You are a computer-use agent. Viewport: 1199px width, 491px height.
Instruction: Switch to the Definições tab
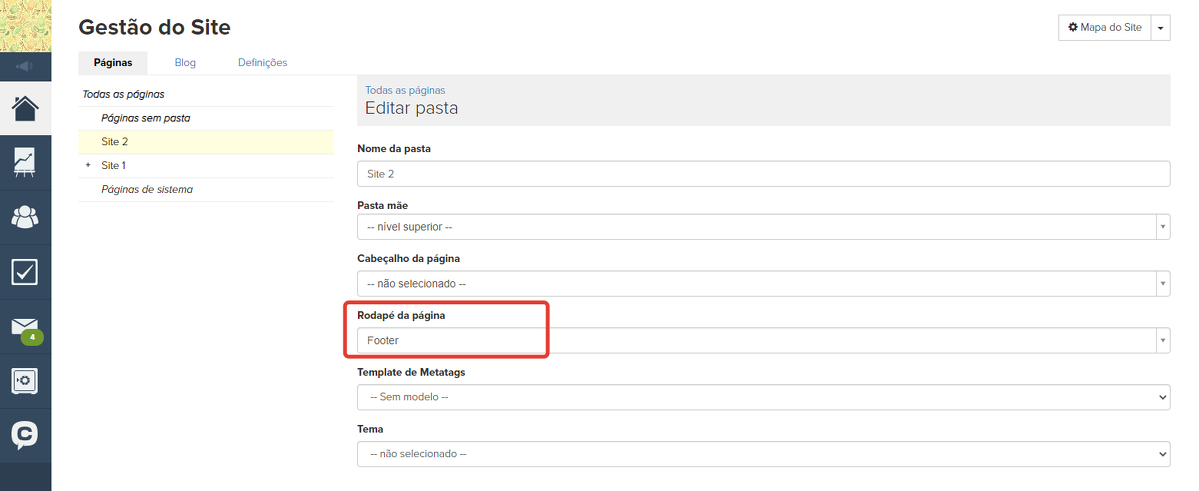pos(262,62)
